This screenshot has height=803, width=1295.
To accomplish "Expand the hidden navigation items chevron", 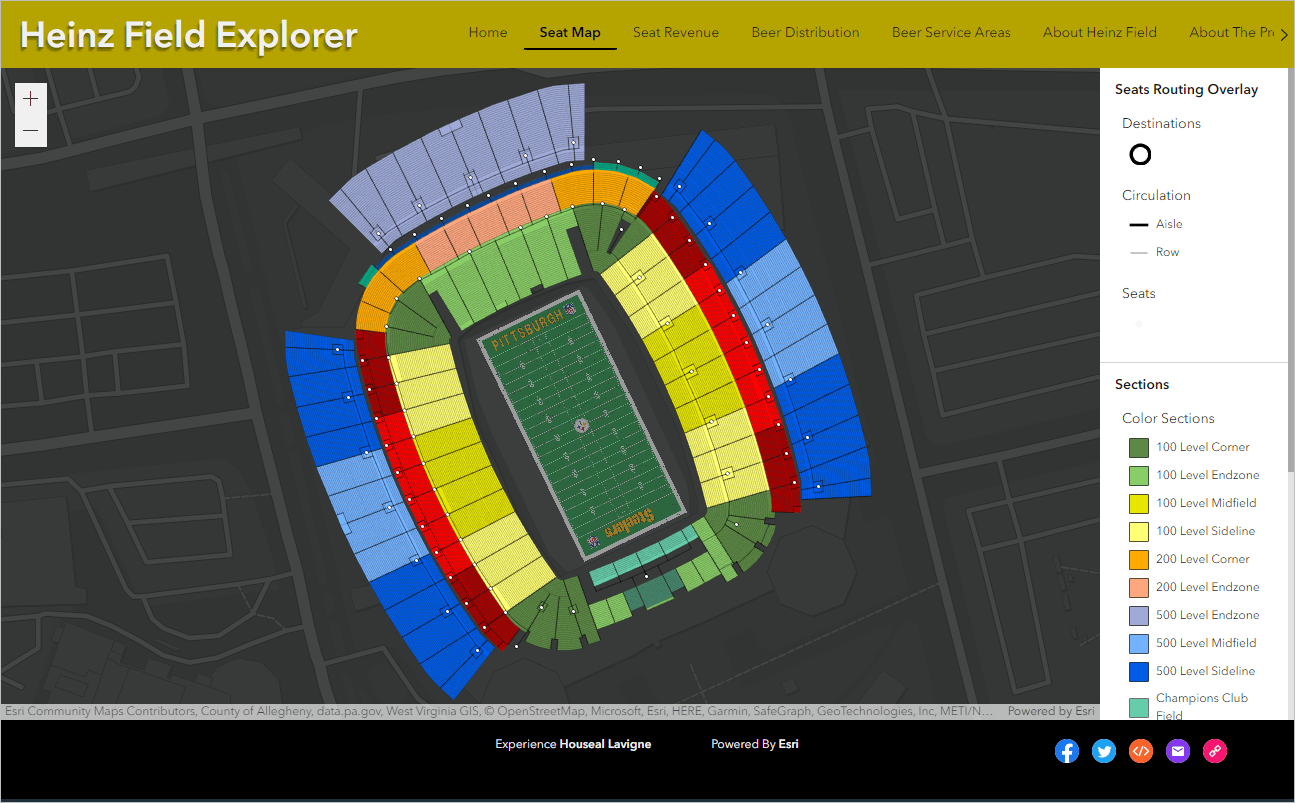I will pyautogui.click(x=1284, y=32).
